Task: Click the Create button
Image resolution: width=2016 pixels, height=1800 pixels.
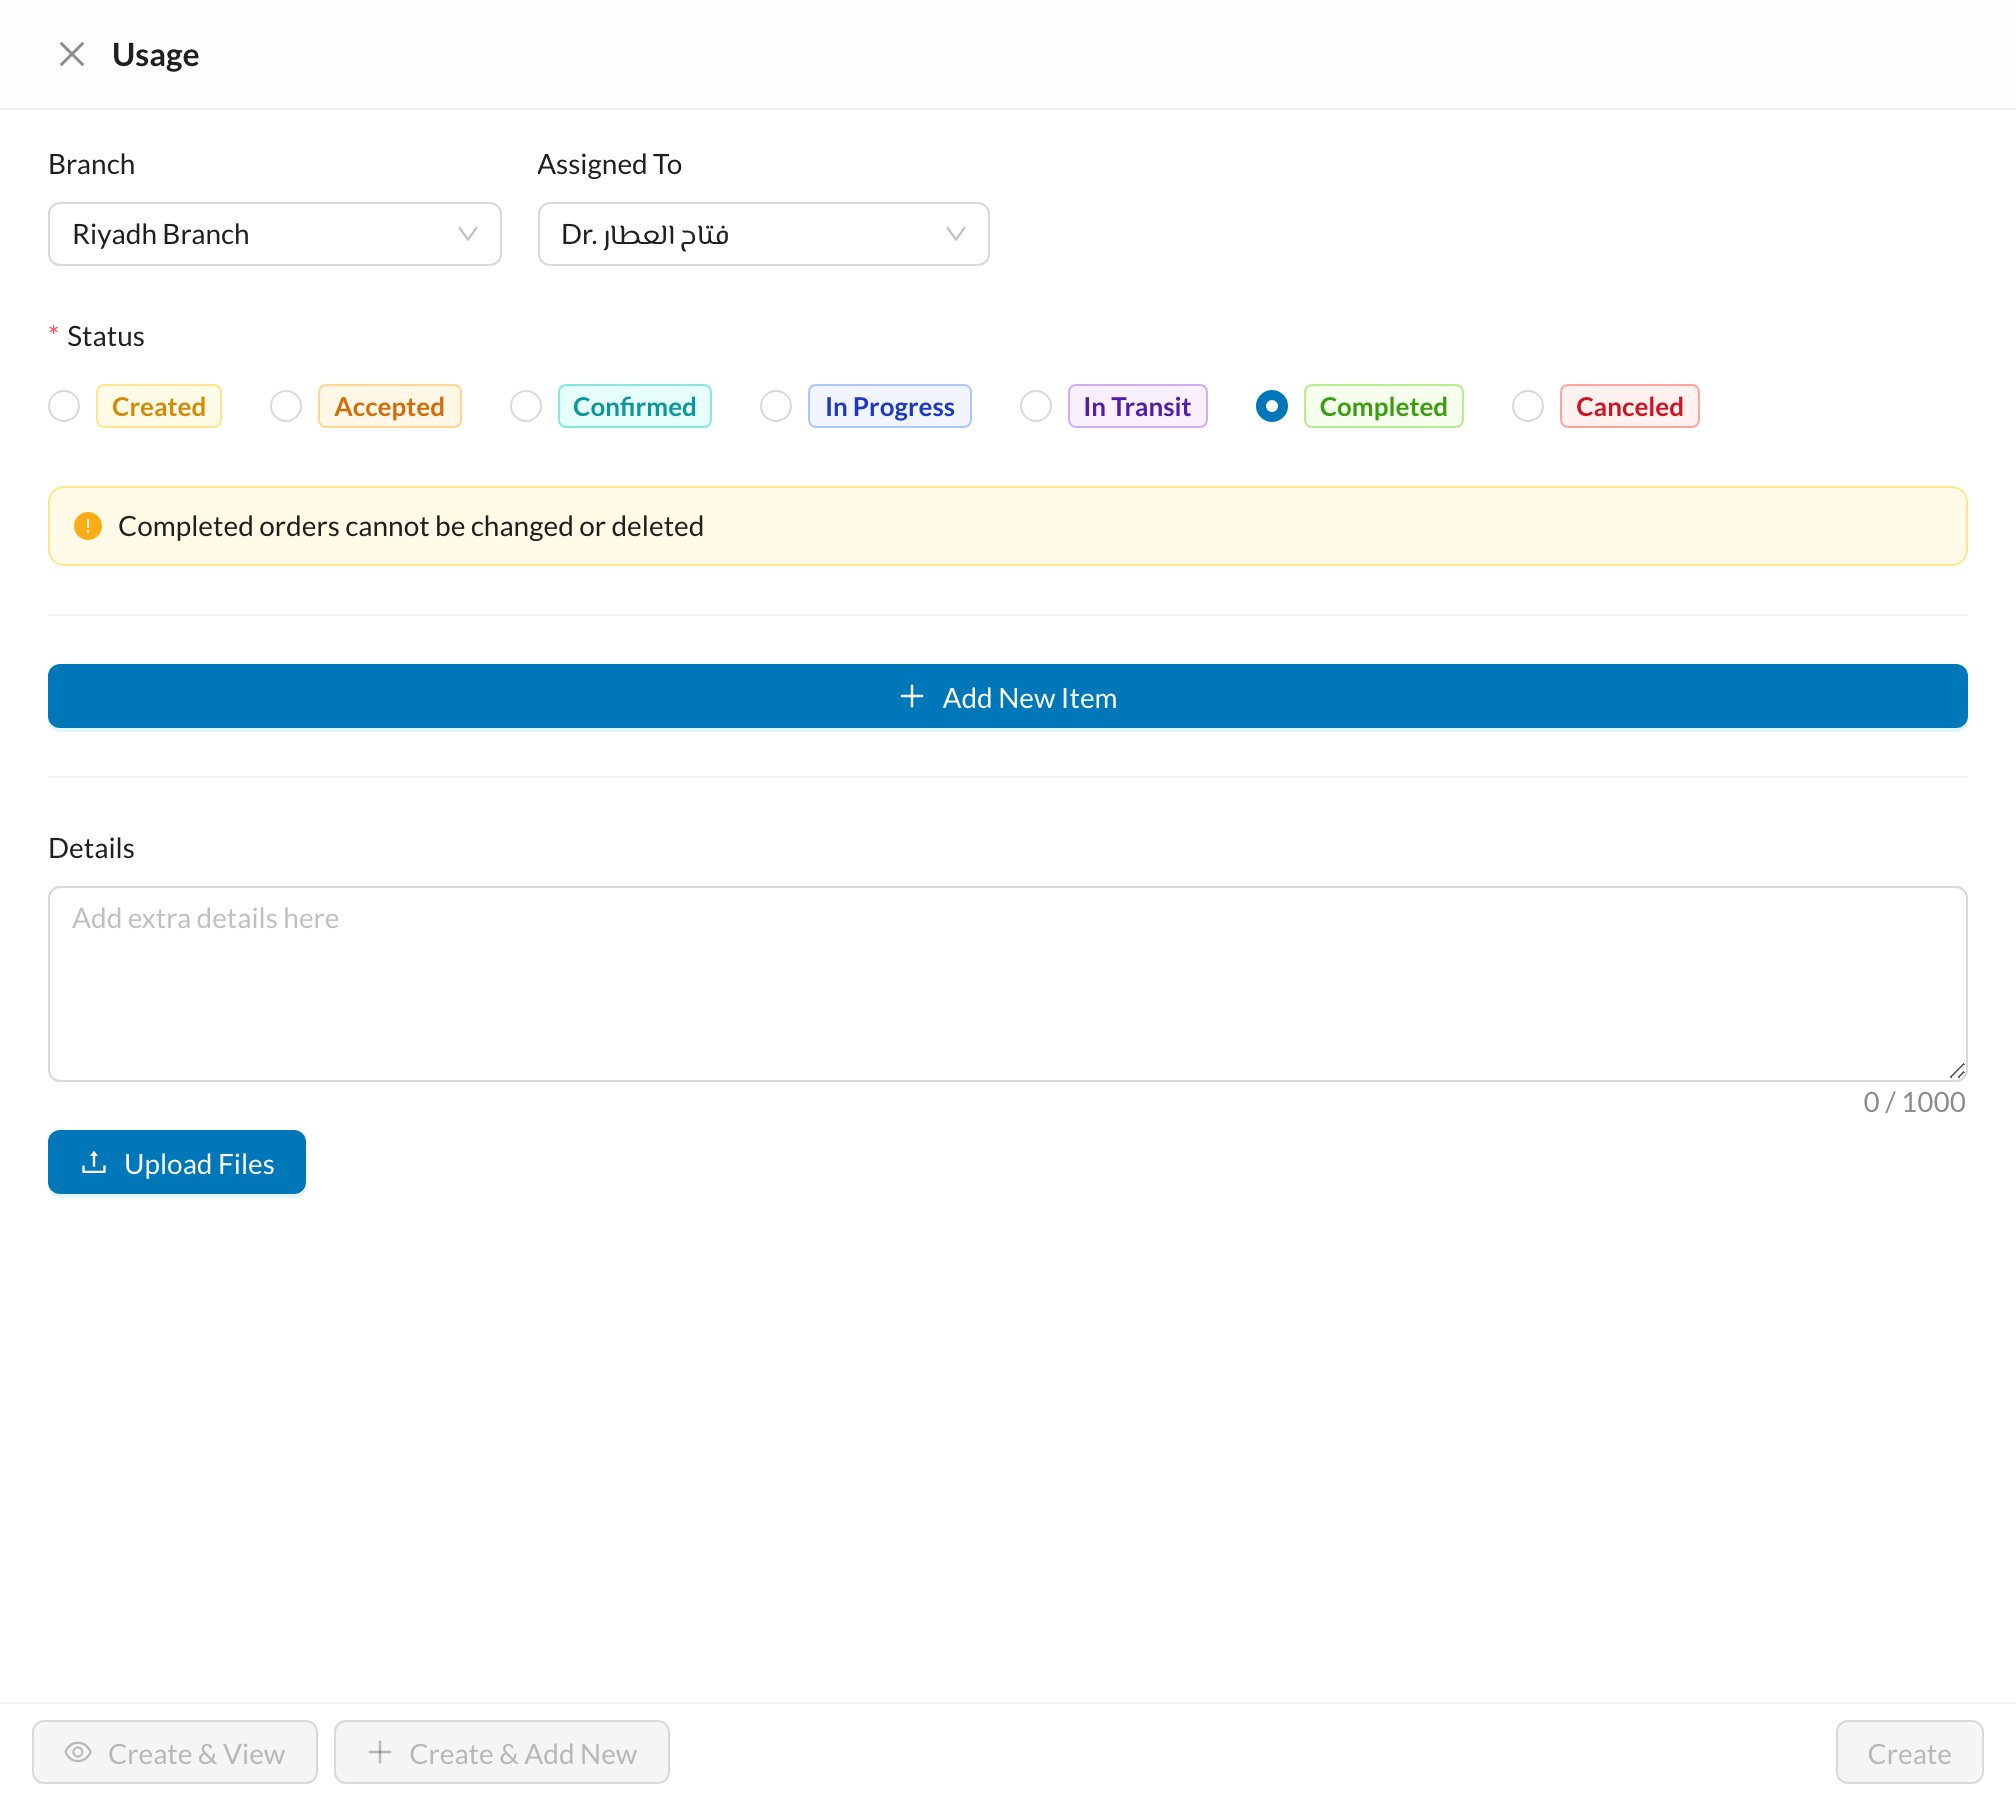Action: [1910, 1753]
